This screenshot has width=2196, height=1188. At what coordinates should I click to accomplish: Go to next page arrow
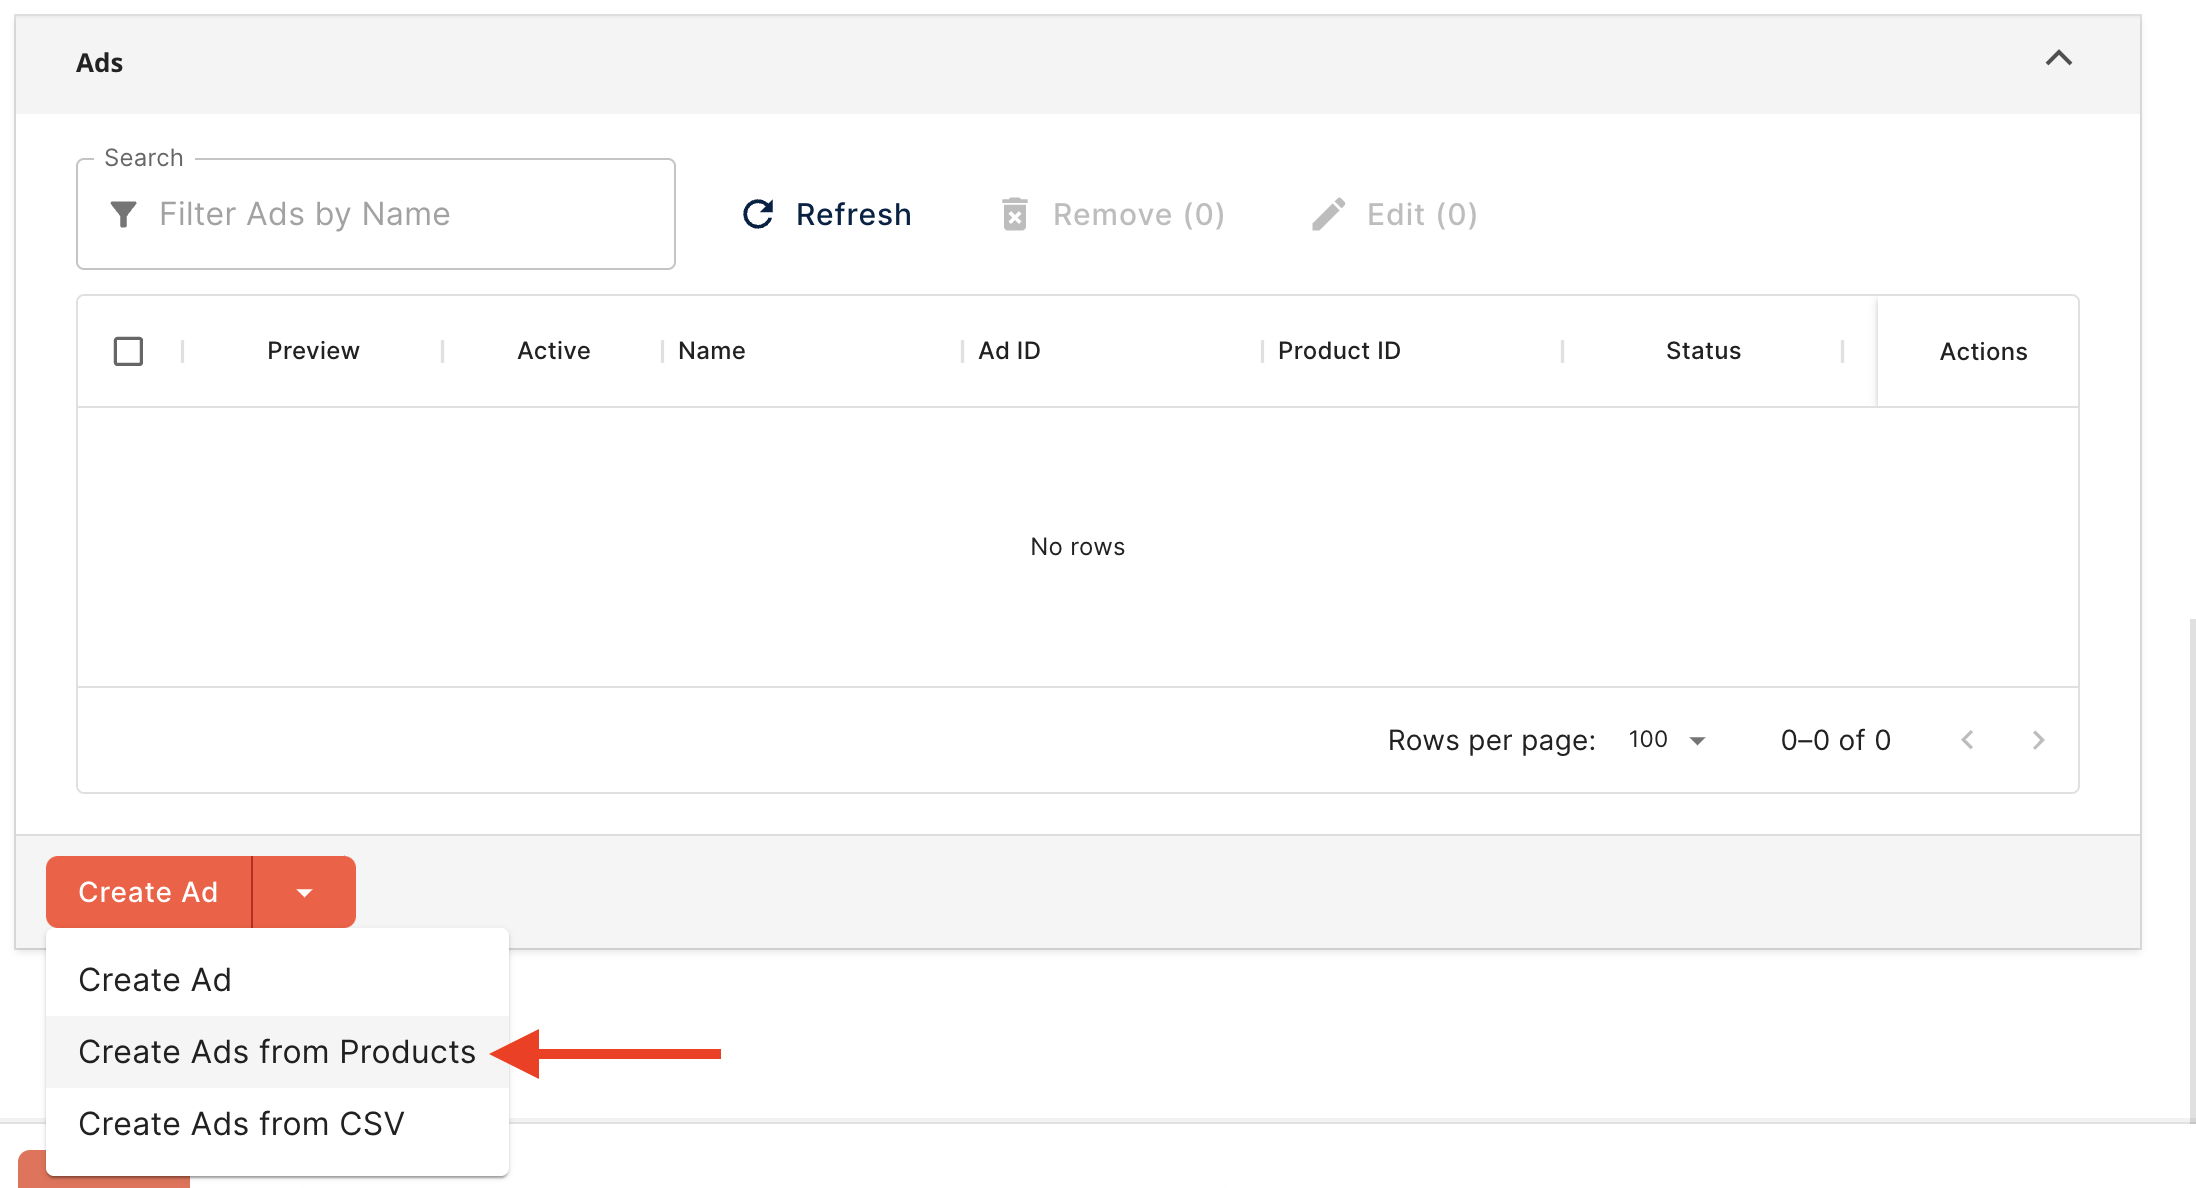coord(2038,740)
